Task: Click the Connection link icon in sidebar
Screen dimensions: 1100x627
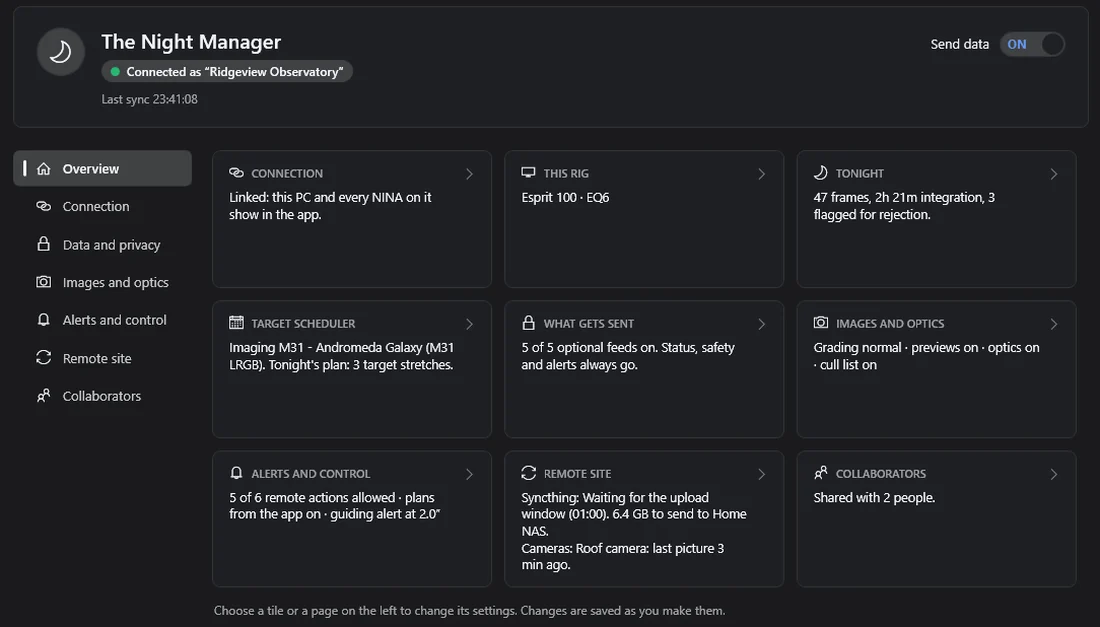Action: [43, 206]
